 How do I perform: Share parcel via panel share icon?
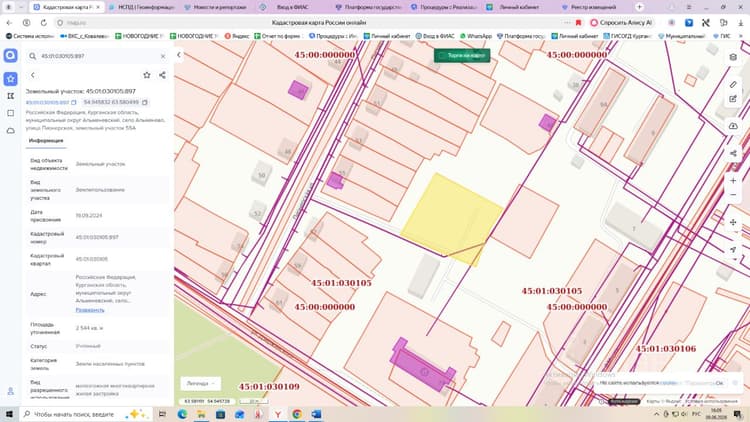click(162, 75)
